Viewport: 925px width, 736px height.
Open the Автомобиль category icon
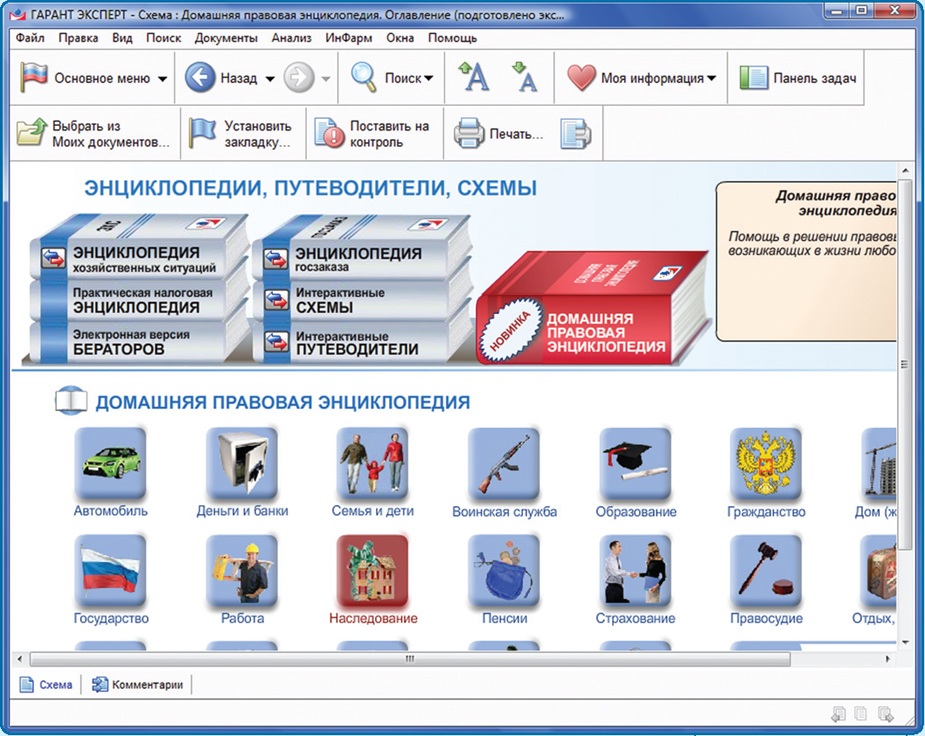110,462
